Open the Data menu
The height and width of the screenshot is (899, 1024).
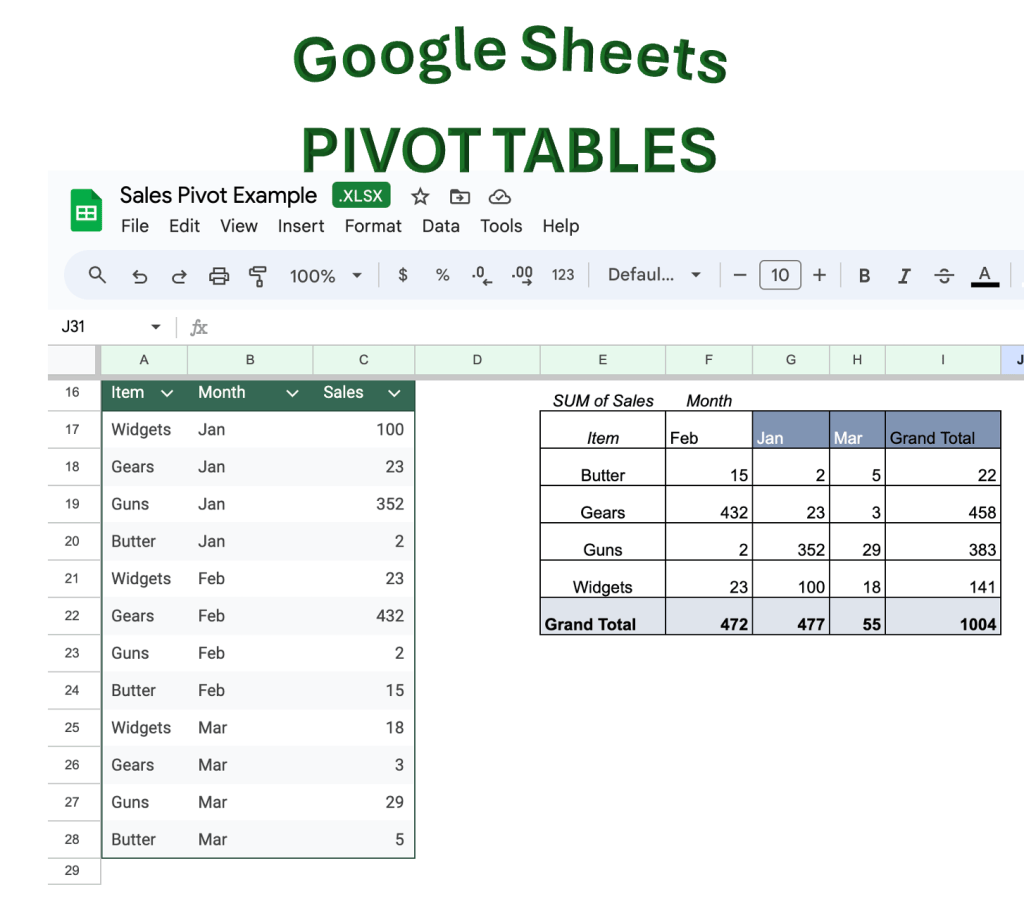[441, 226]
